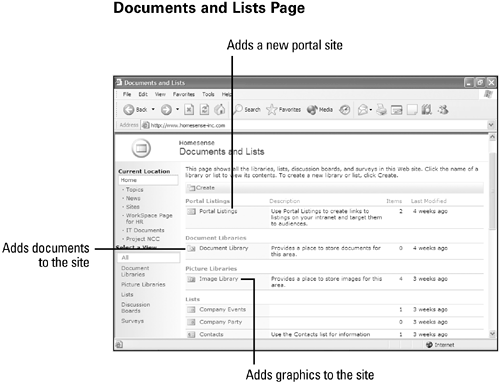
Task: Select Picture Libraries view in sidebar
Action: tap(143, 284)
